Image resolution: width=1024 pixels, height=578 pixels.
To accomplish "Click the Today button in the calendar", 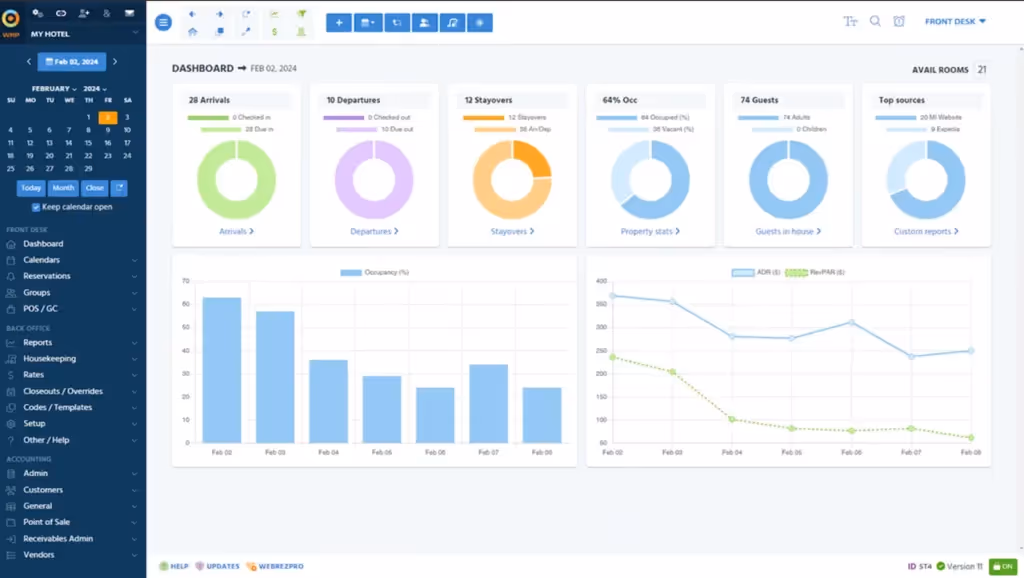I will [30, 187].
